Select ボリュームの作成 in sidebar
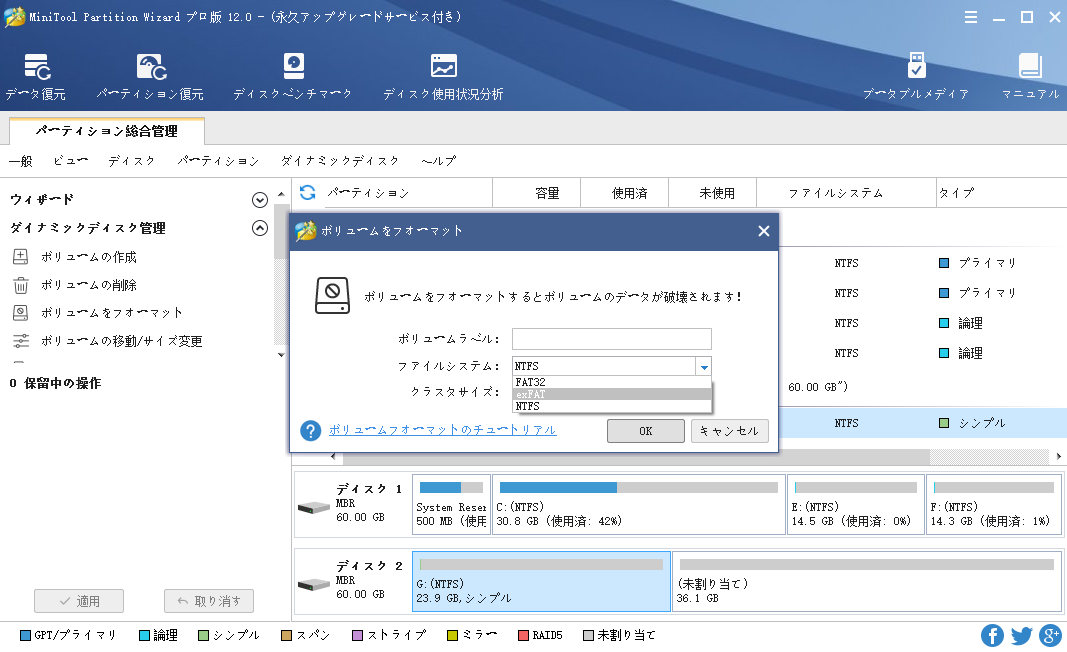 click(x=89, y=257)
